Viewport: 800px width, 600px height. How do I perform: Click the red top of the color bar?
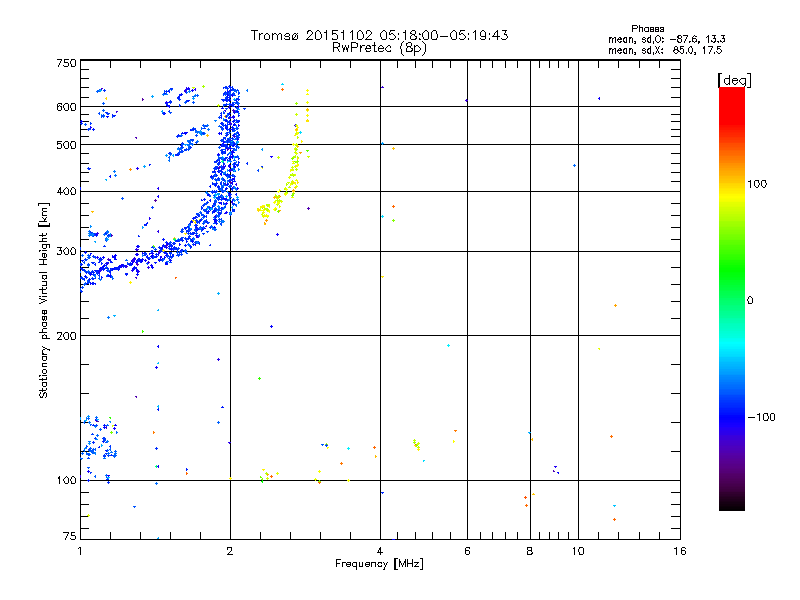[732, 97]
